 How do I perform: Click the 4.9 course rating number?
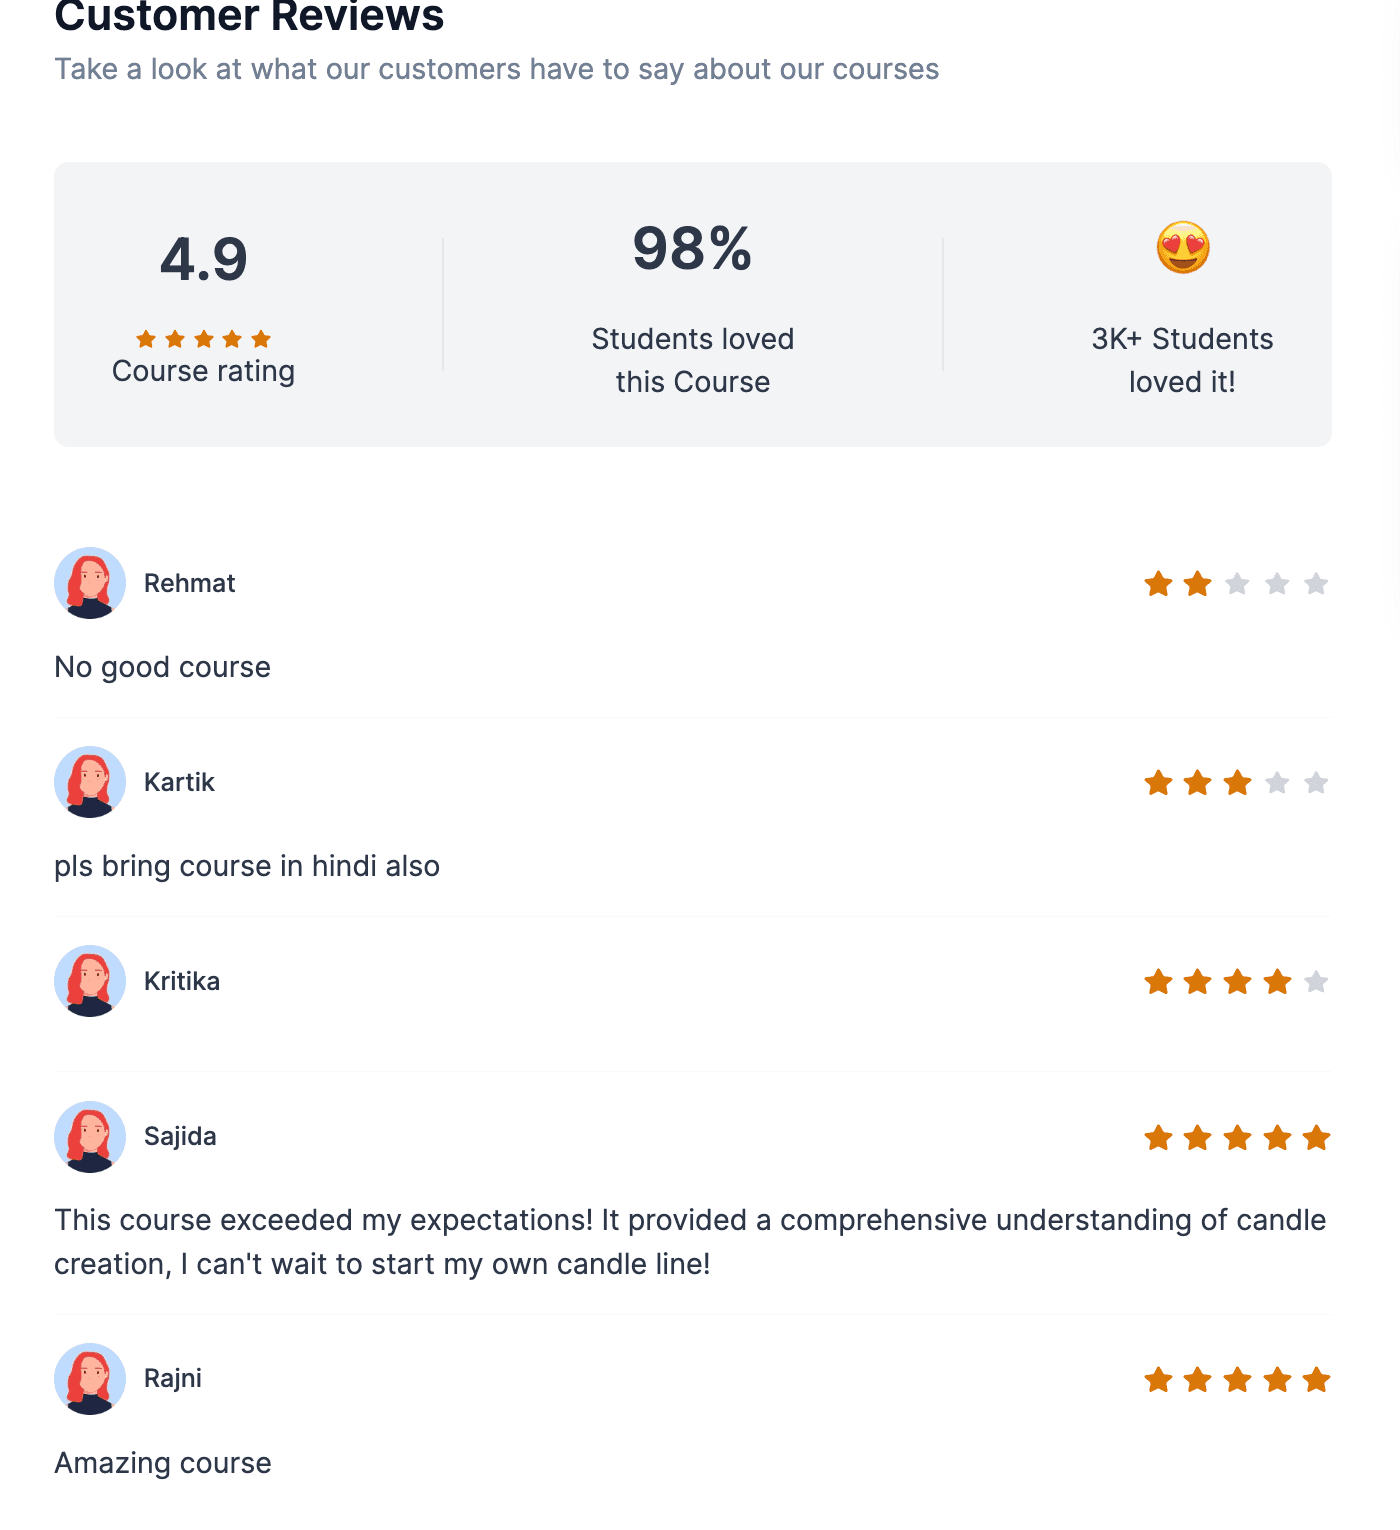tap(203, 260)
